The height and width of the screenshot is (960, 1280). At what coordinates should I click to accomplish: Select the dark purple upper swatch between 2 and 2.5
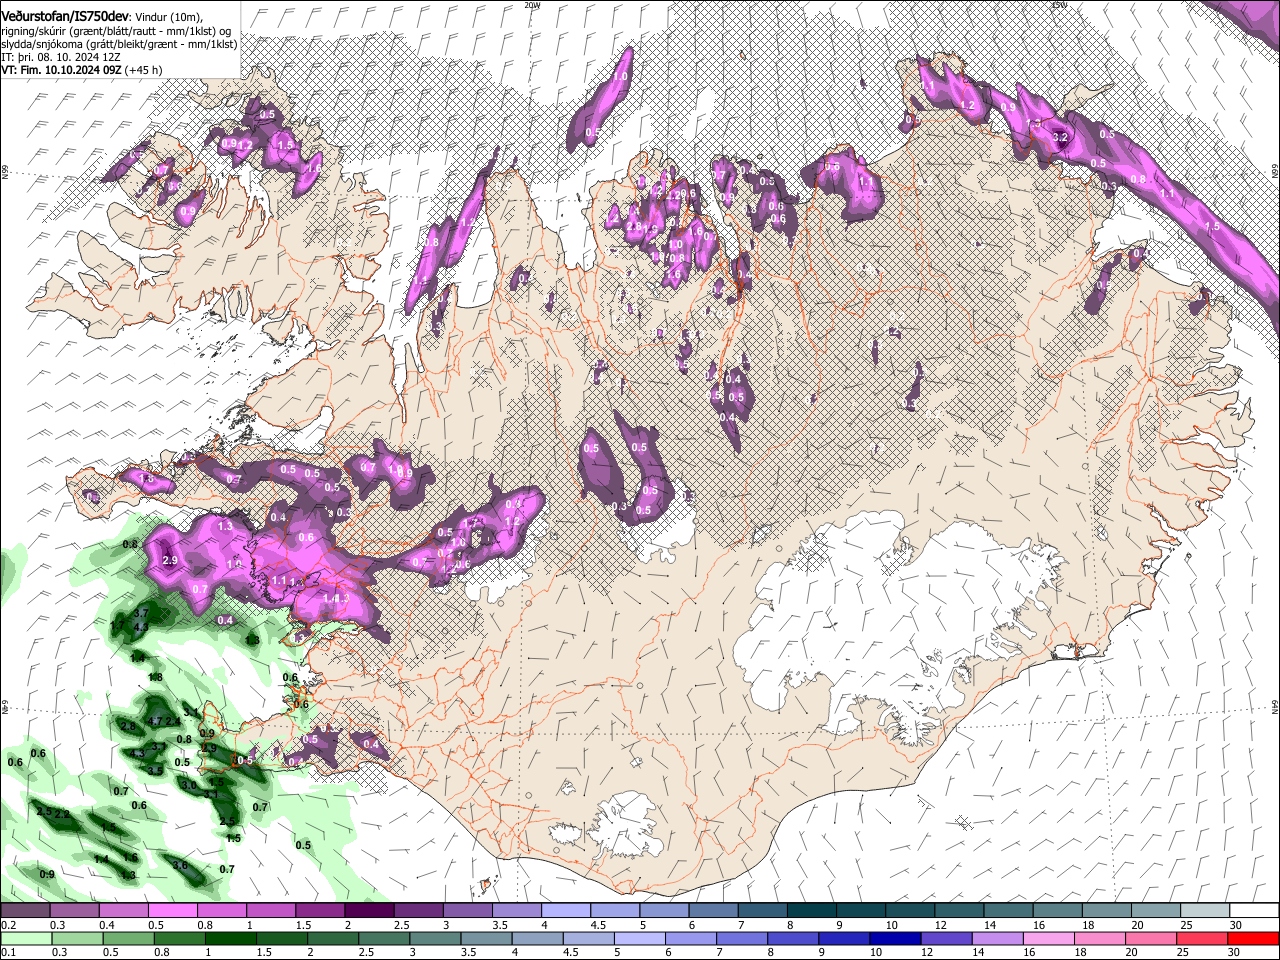[369, 911]
